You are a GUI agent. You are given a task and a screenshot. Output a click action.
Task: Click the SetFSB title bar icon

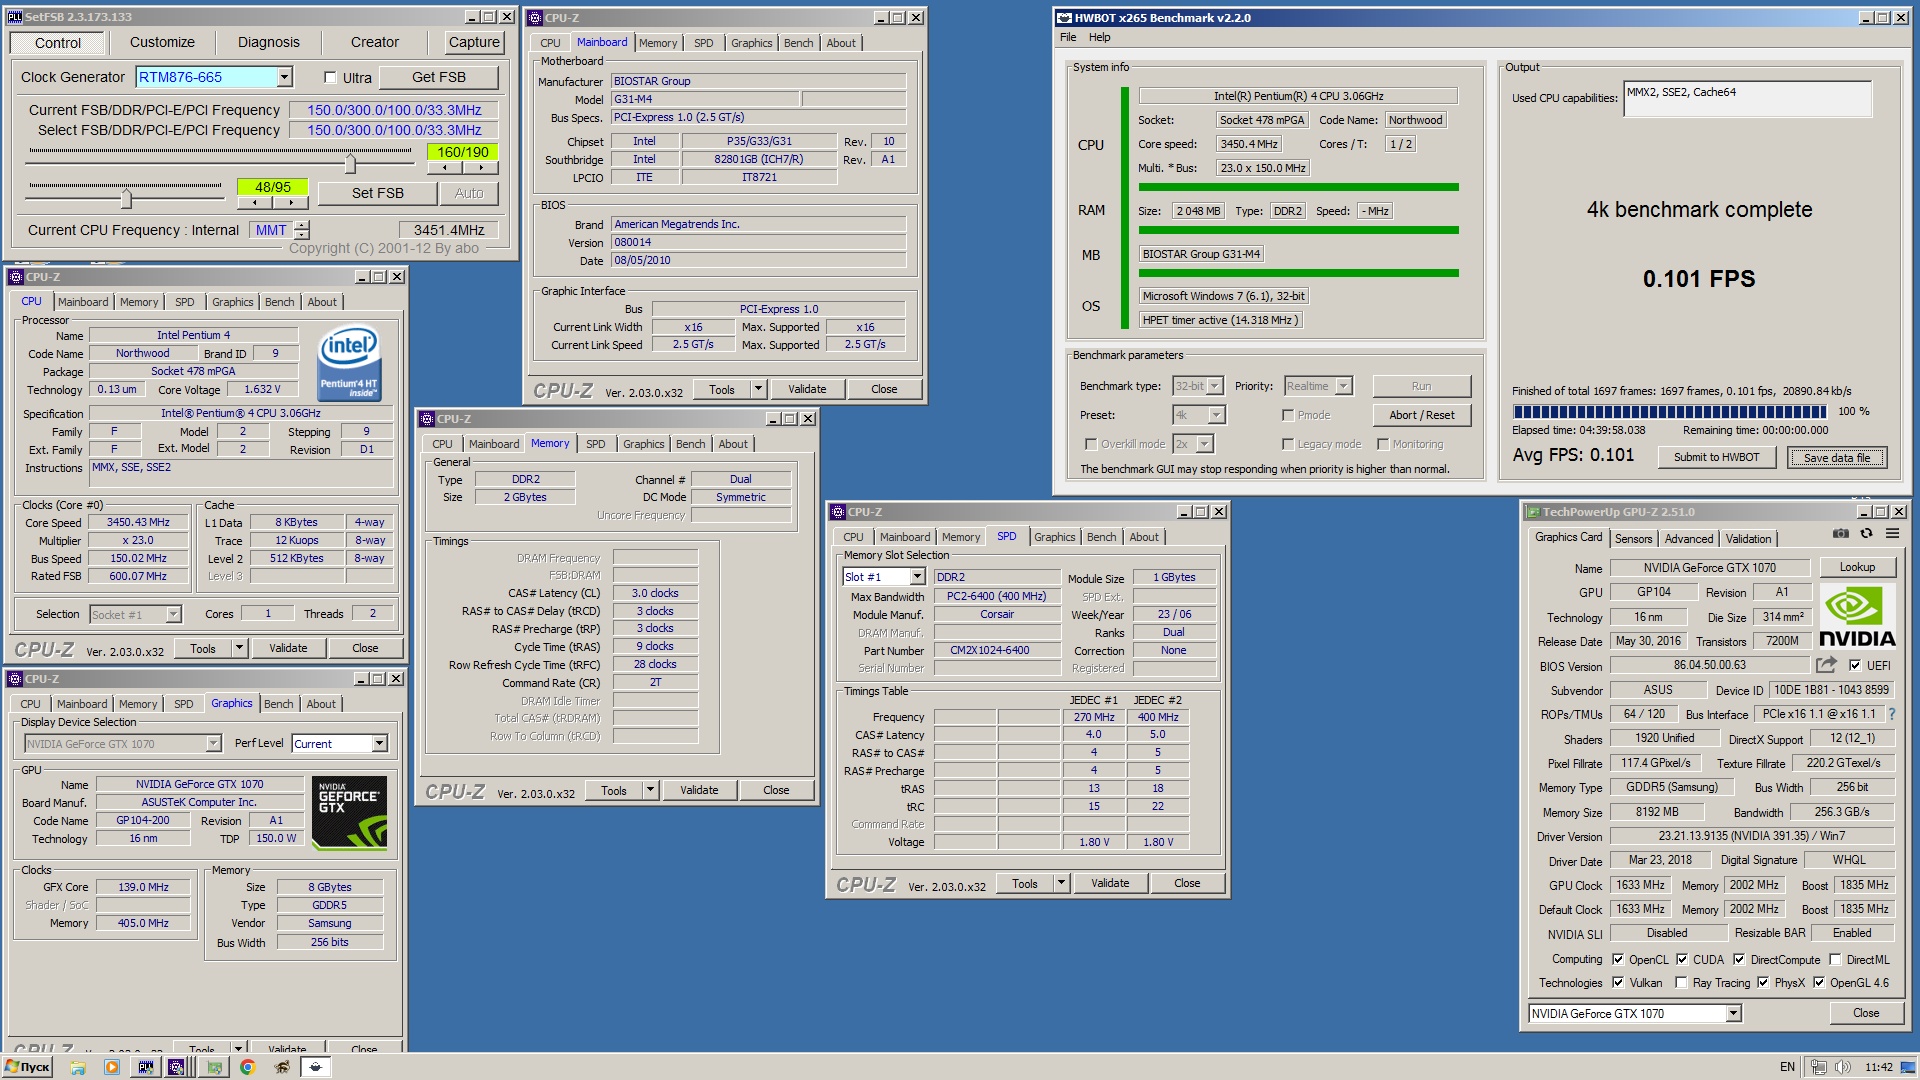click(x=15, y=17)
